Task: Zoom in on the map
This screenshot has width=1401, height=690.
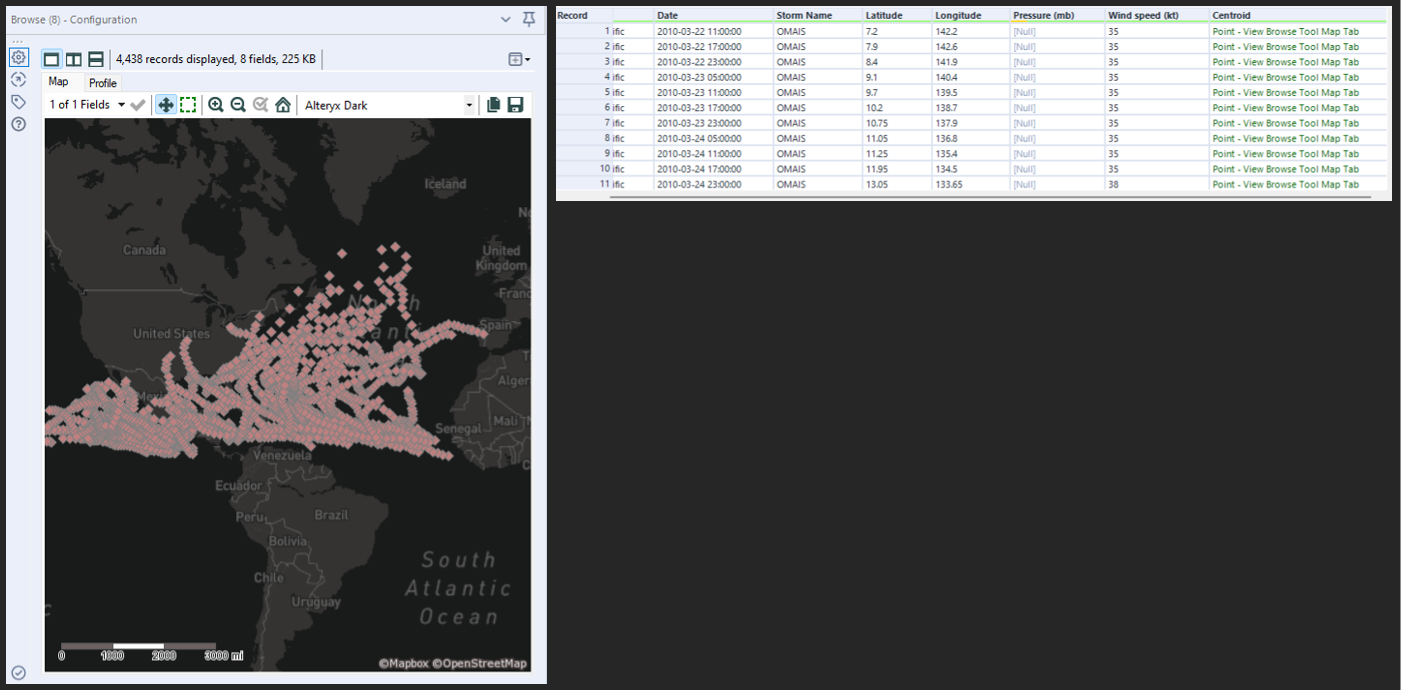Action: (x=216, y=105)
